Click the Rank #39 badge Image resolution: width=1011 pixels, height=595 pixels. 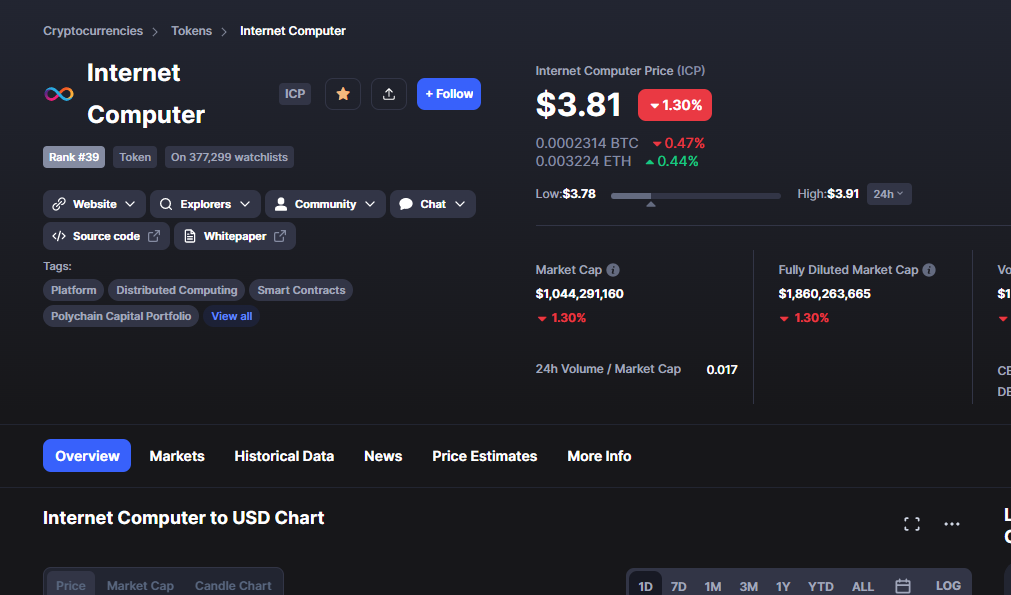tap(74, 157)
